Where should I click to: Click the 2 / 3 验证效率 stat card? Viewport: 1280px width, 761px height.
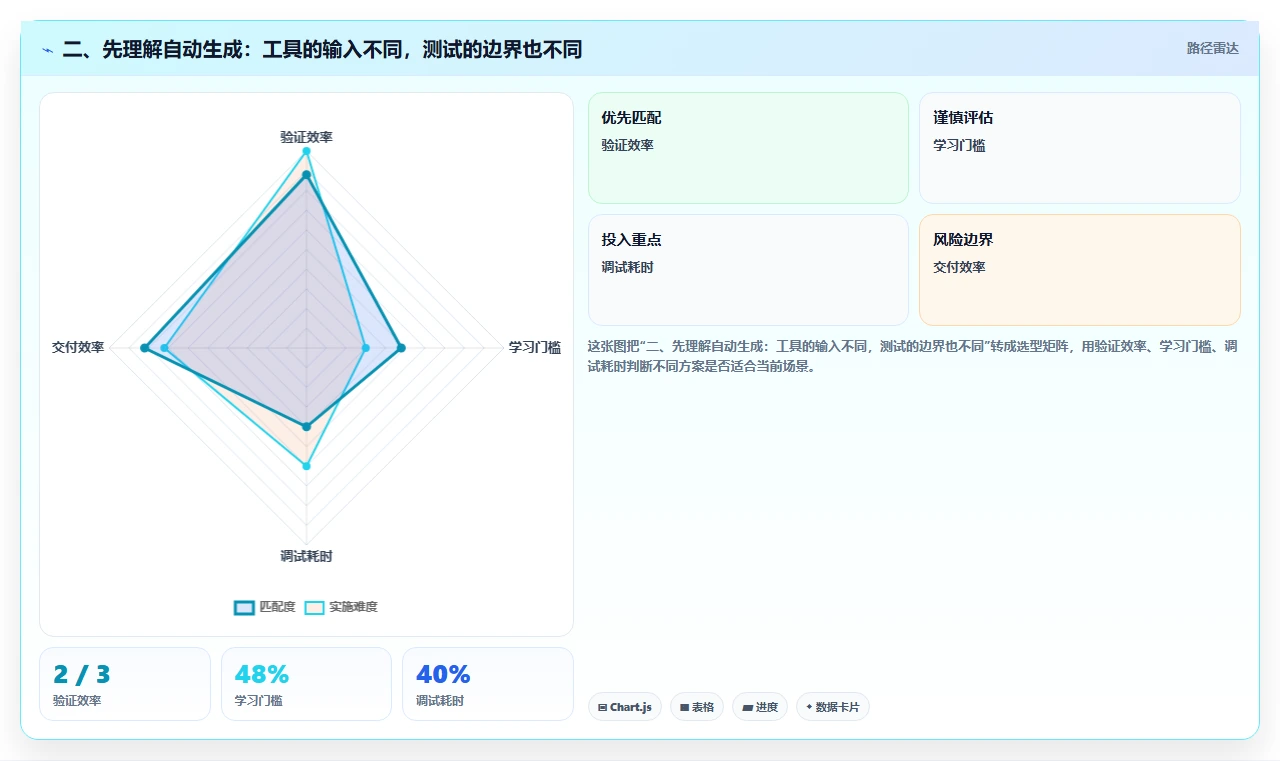[125, 684]
